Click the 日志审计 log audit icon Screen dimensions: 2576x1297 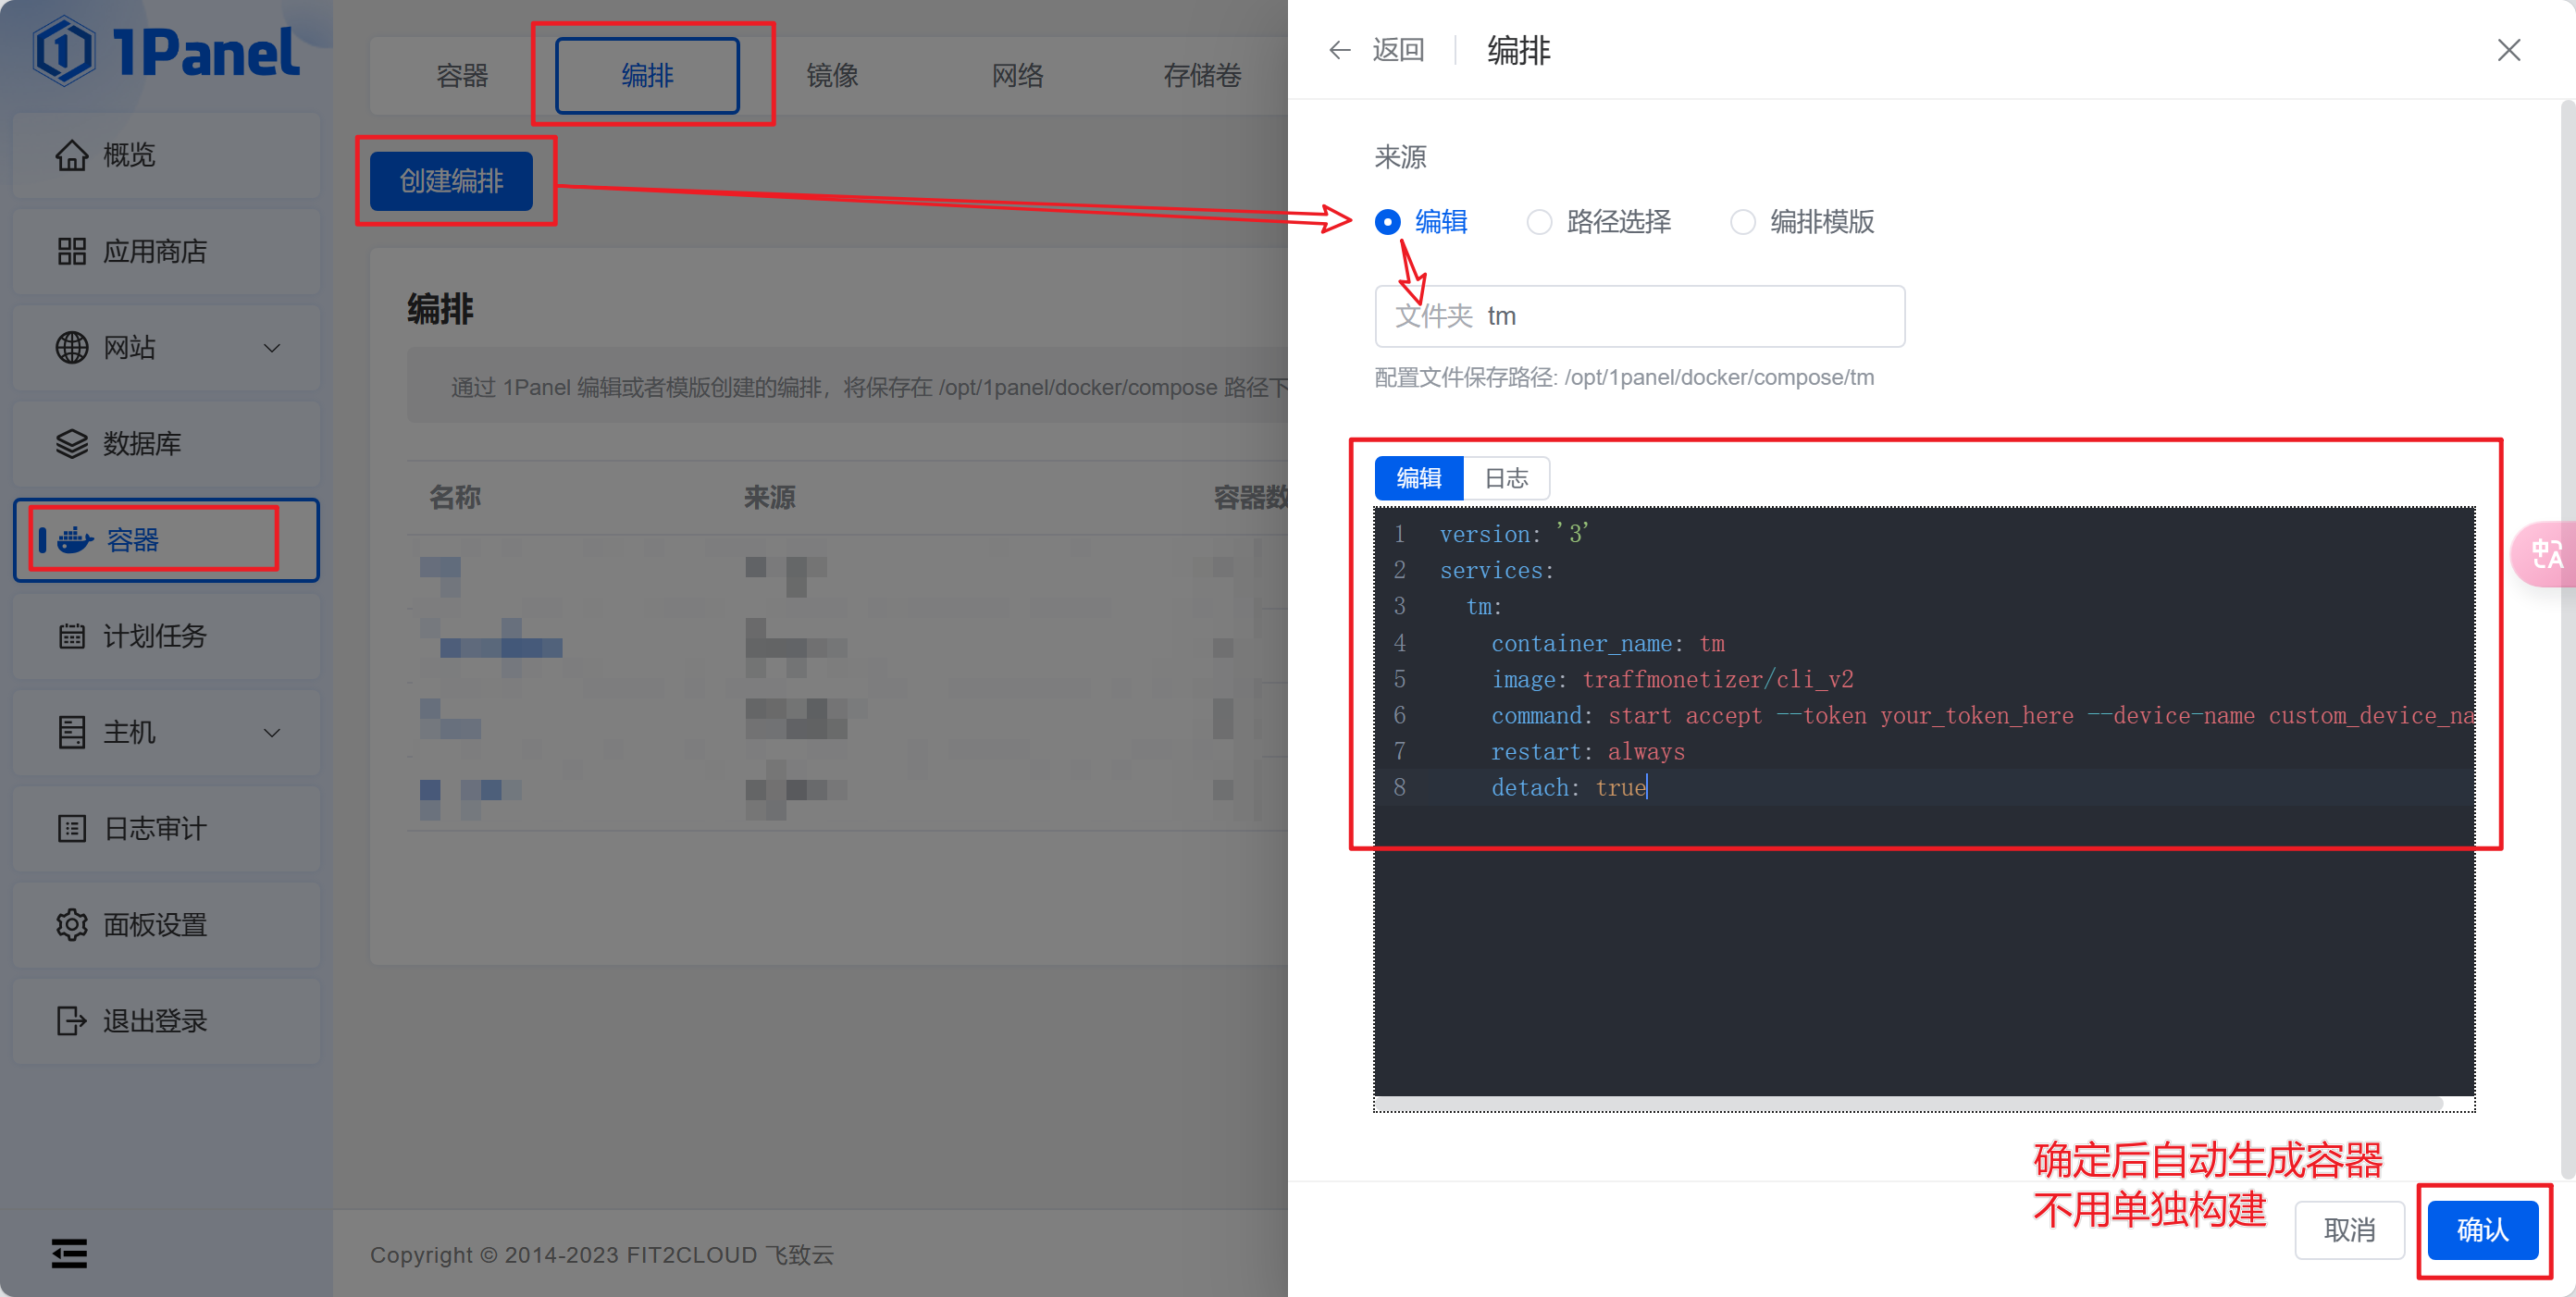[72, 828]
